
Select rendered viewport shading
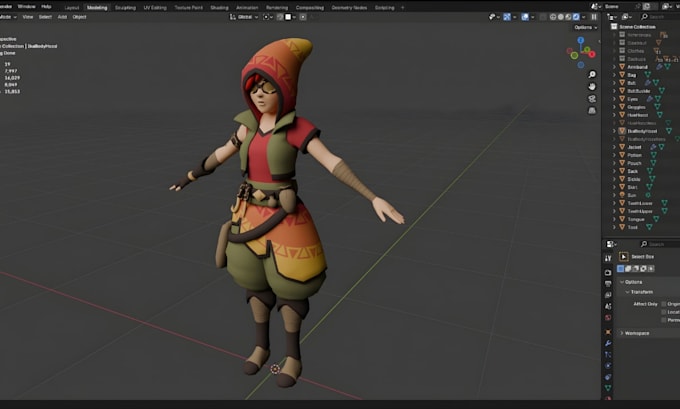click(x=576, y=17)
